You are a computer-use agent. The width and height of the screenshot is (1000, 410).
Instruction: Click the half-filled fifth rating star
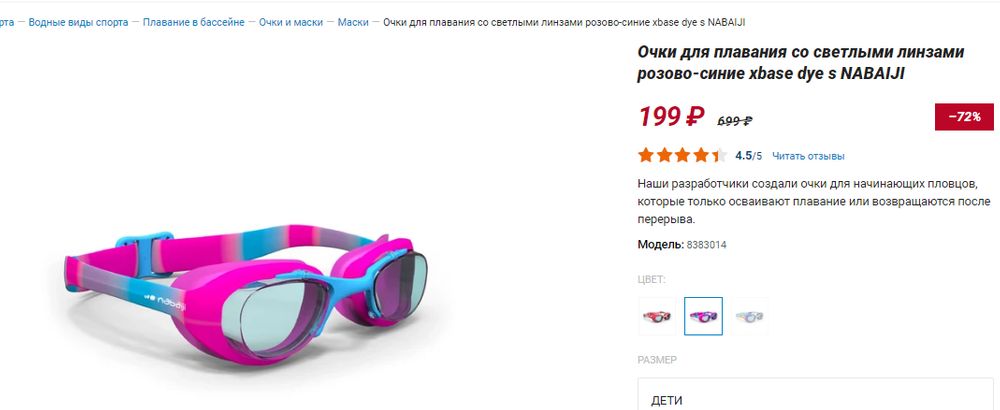click(x=718, y=155)
